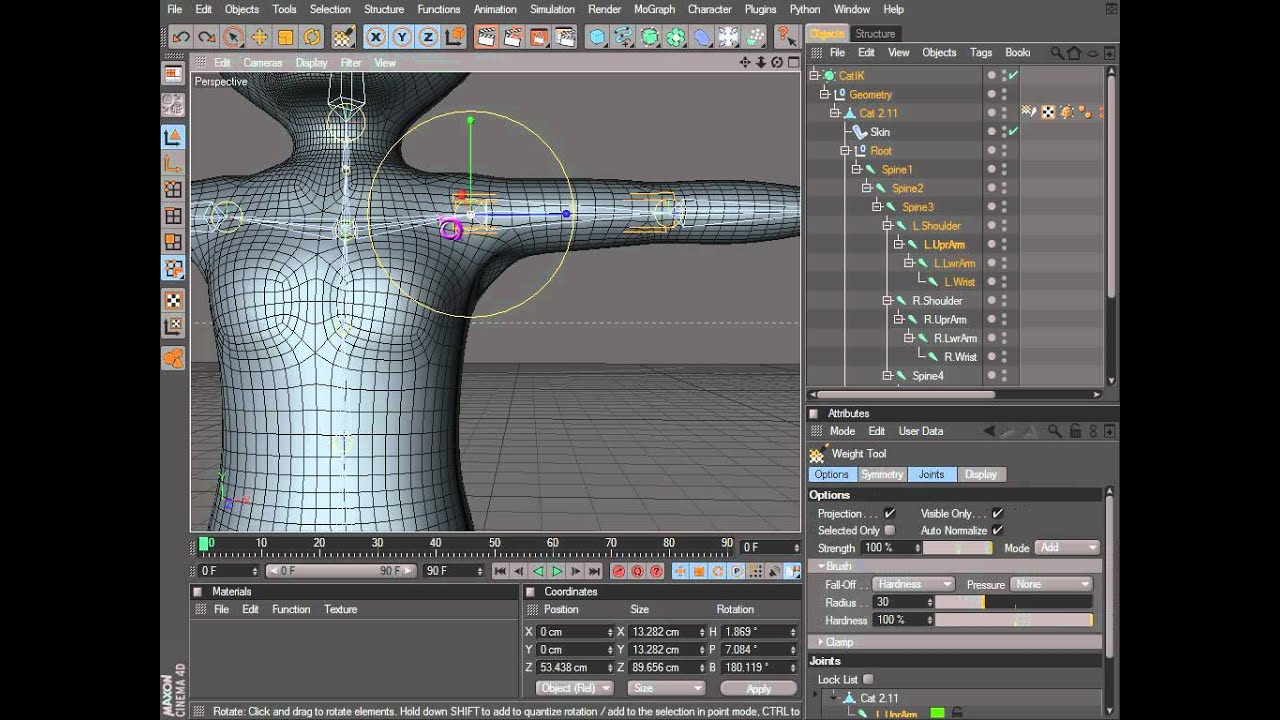Viewport: 1280px width, 720px height.
Task: Click the Undo arrow icon
Action: tap(181, 37)
